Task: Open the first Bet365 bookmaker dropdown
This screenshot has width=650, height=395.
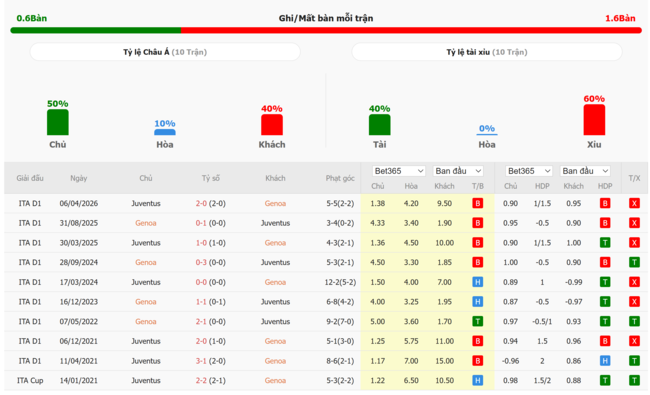Action: tap(398, 171)
